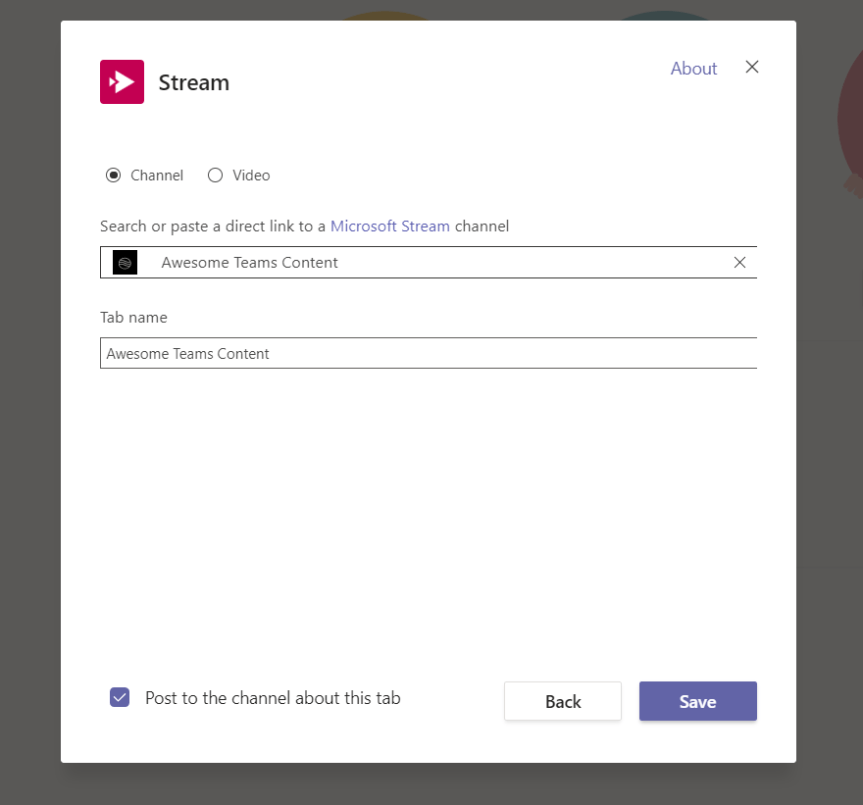This screenshot has height=805, width=863.
Task: Click the checkbox label about posting to channel
Action: tap(272, 697)
